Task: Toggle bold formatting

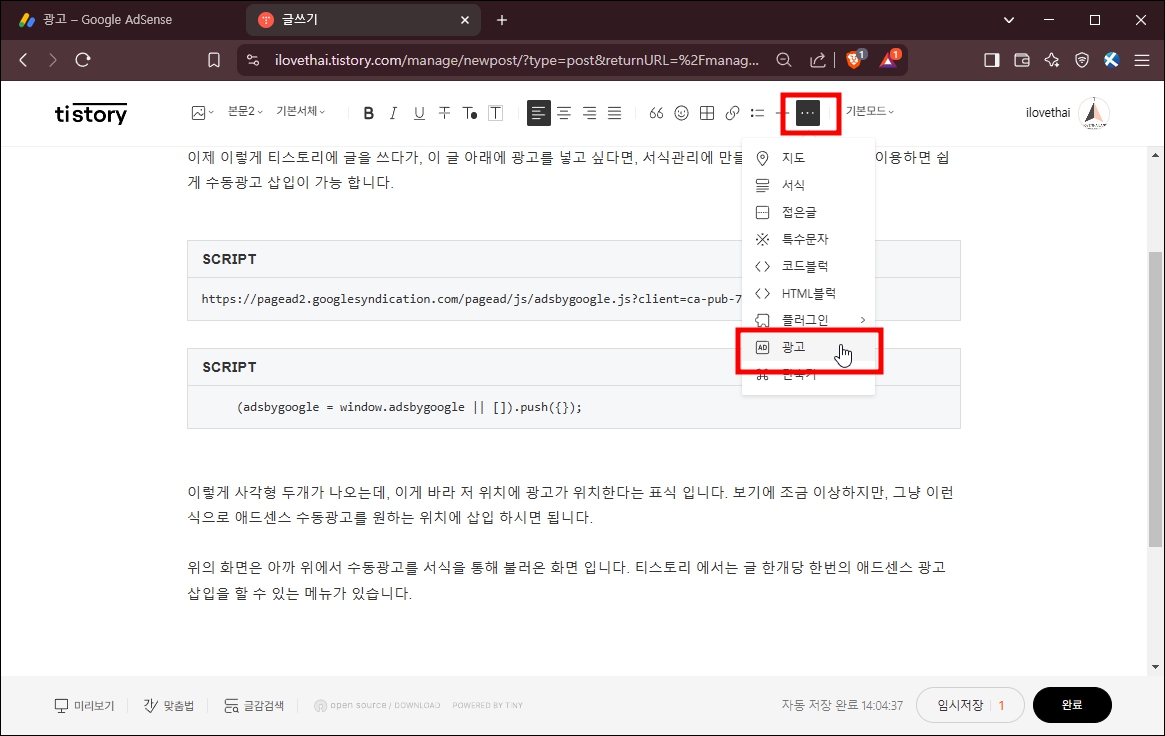Action: point(368,112)
